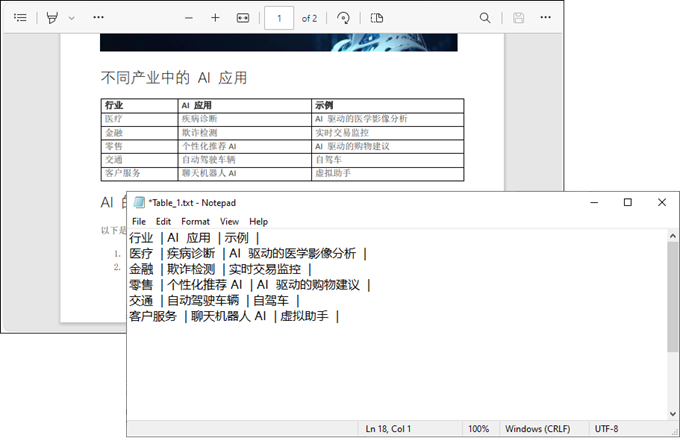The image size is (680, 438).
Task: Click the Notepad scrollbar down arrow
Action: pos(673,413)
